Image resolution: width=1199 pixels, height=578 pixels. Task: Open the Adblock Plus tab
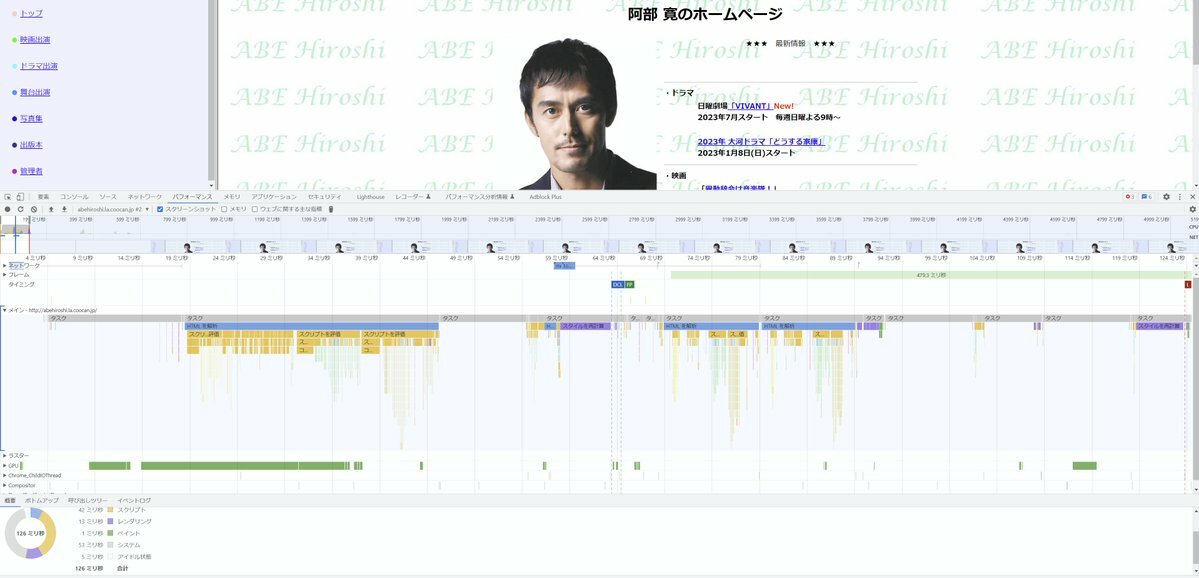[545, 196]
